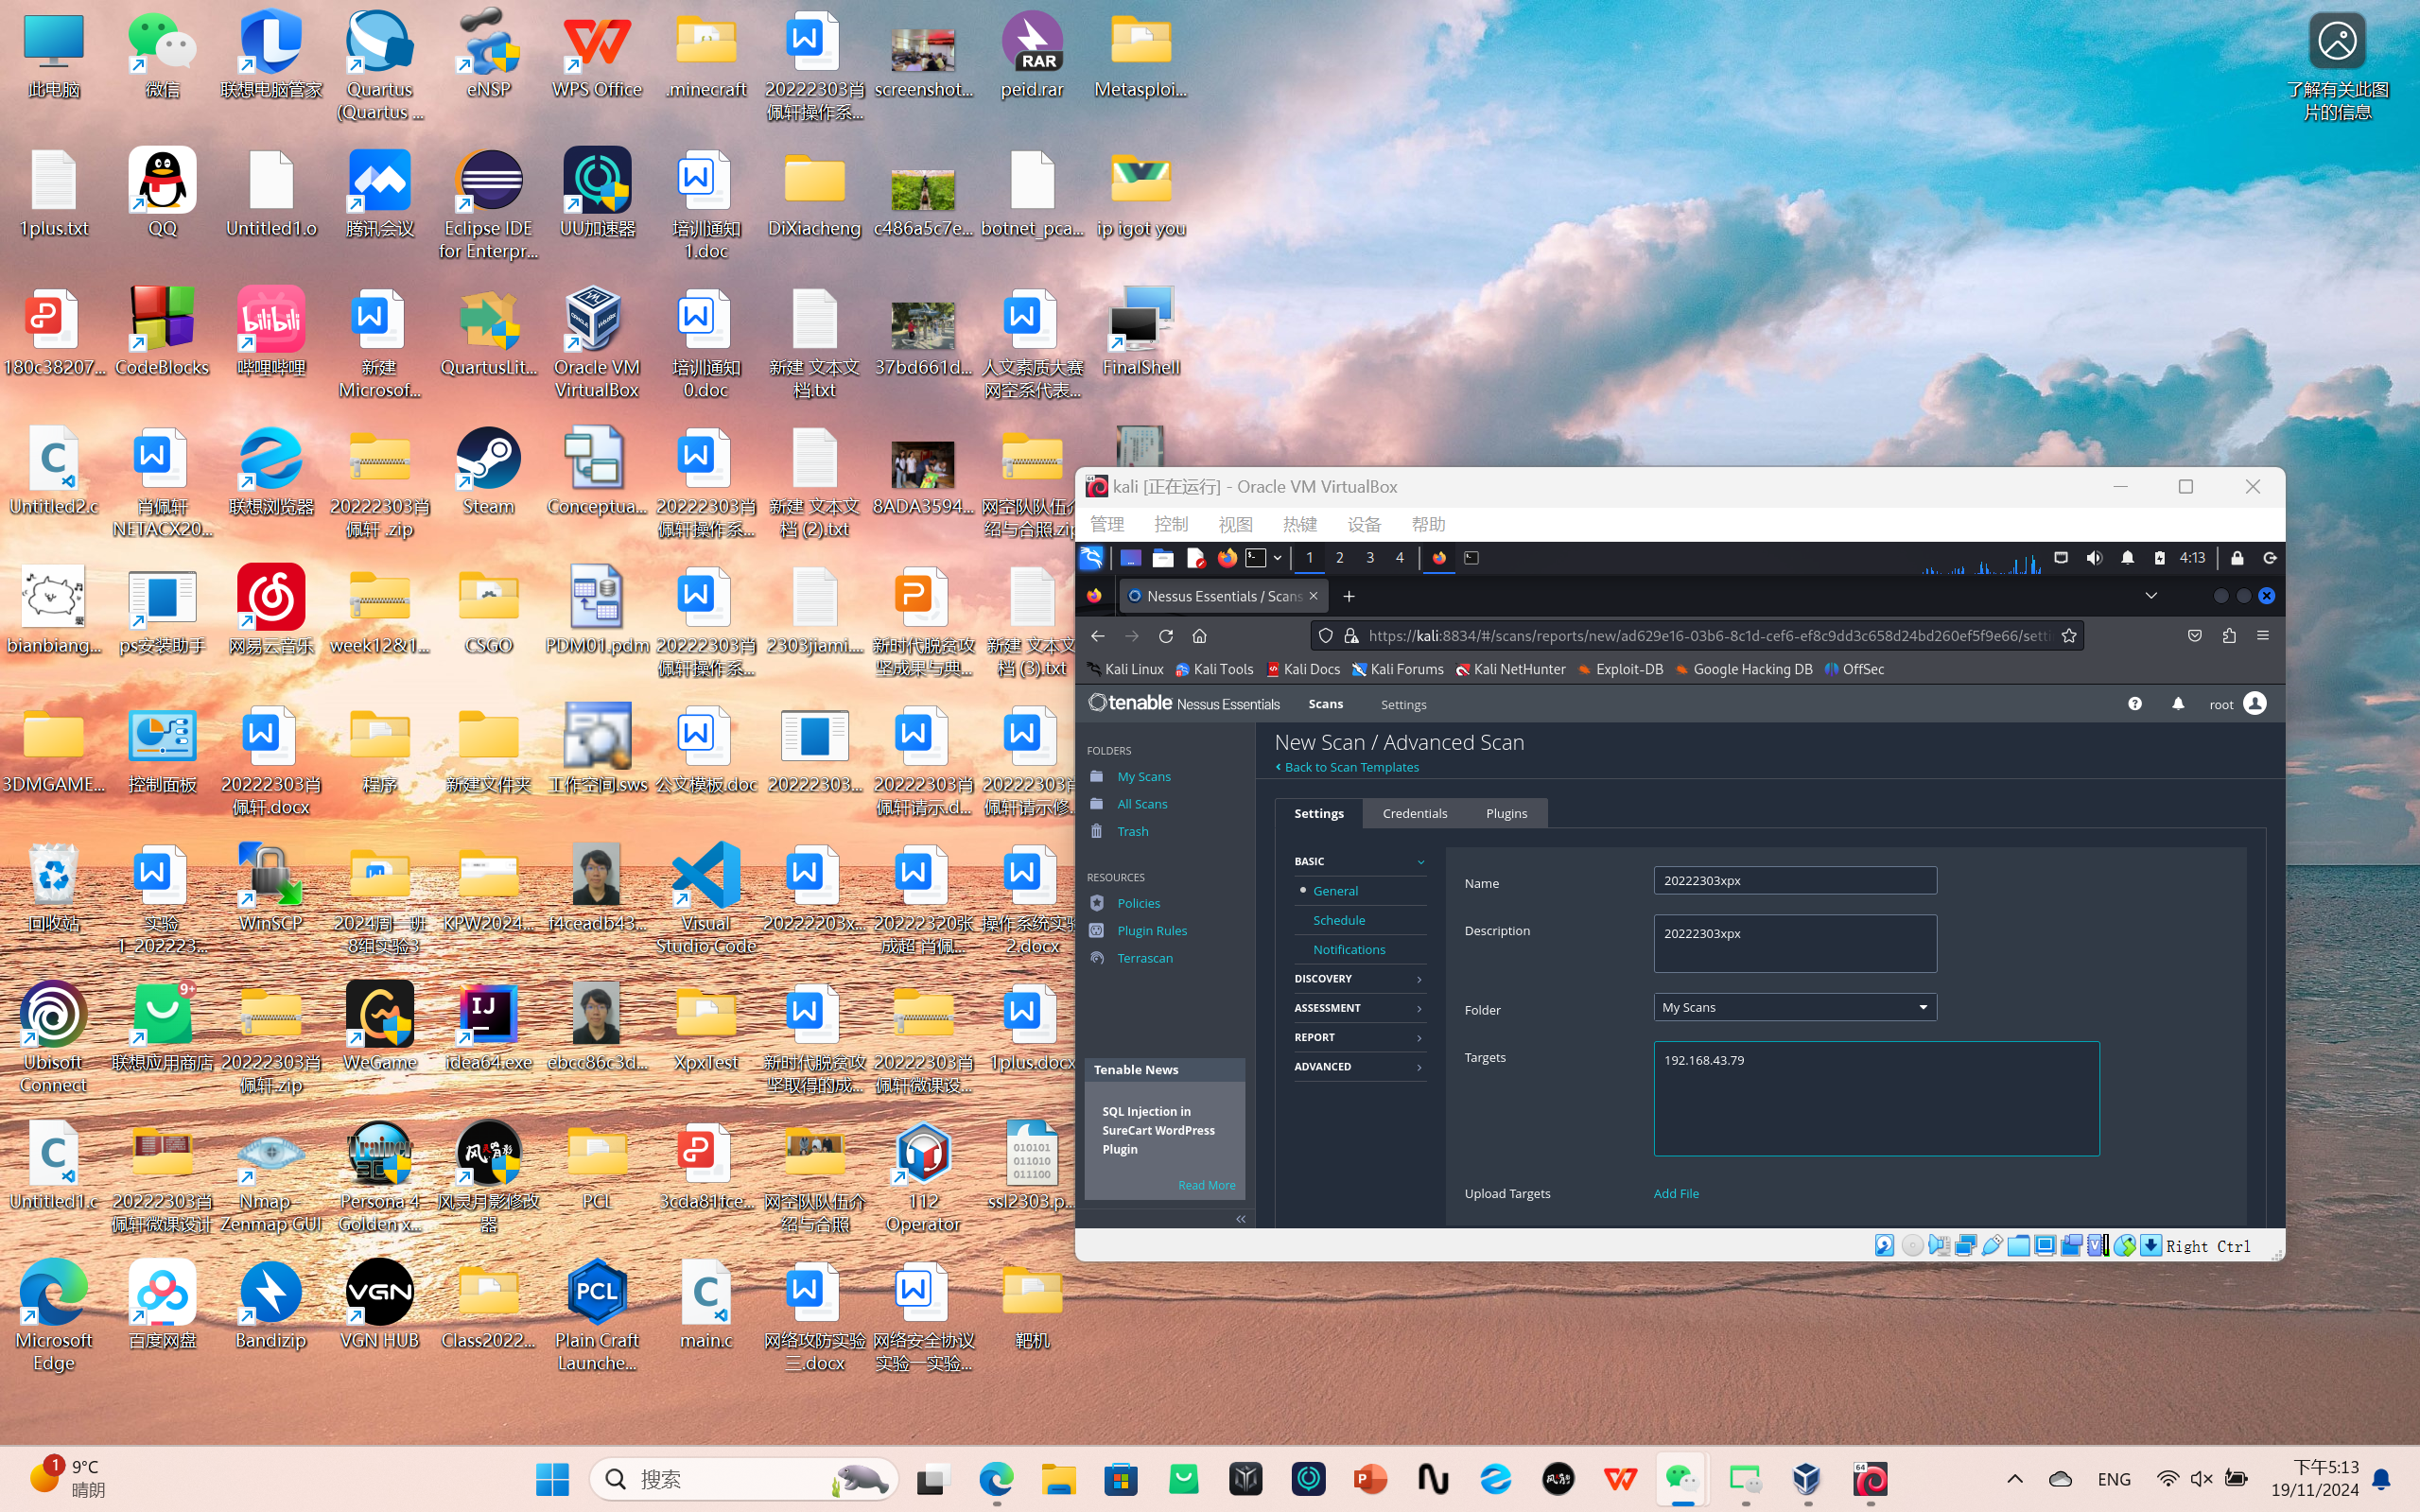Click the Targets text area
Screen dimensions: 2420x1512
pos(1876,1099)
